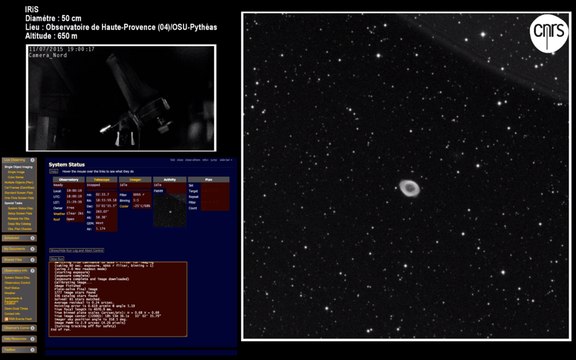Click the Filter value in Imager column
Screen dimensions: 576x360
(138, 194)
